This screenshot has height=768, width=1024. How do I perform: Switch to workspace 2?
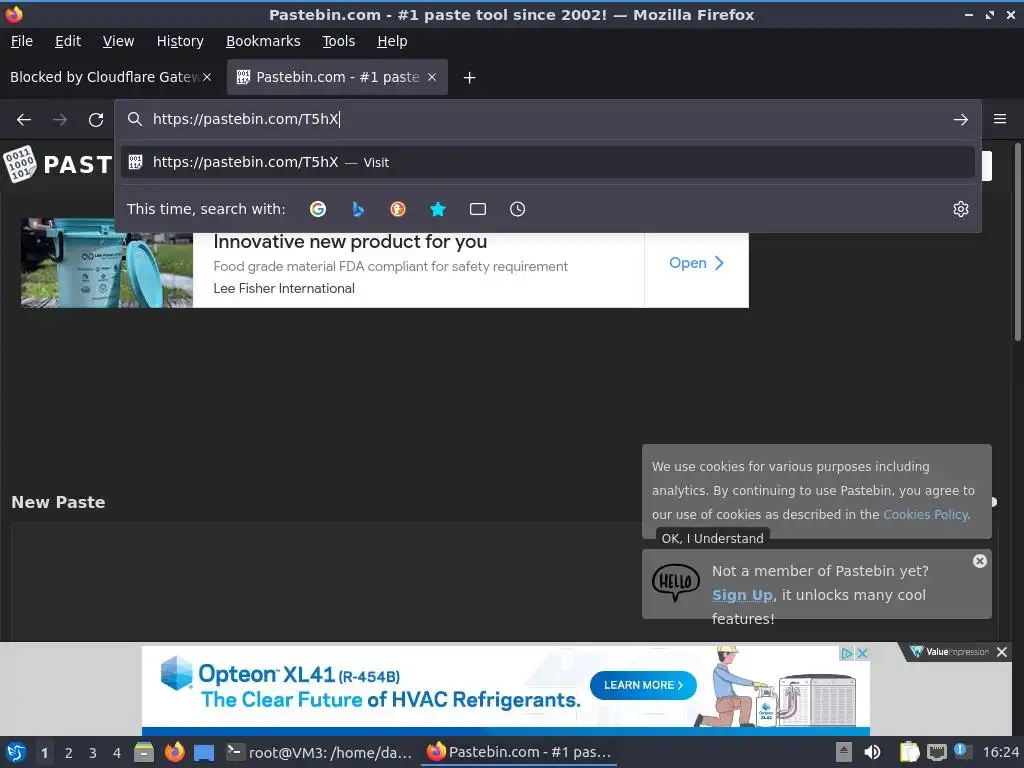click(69, 753)
